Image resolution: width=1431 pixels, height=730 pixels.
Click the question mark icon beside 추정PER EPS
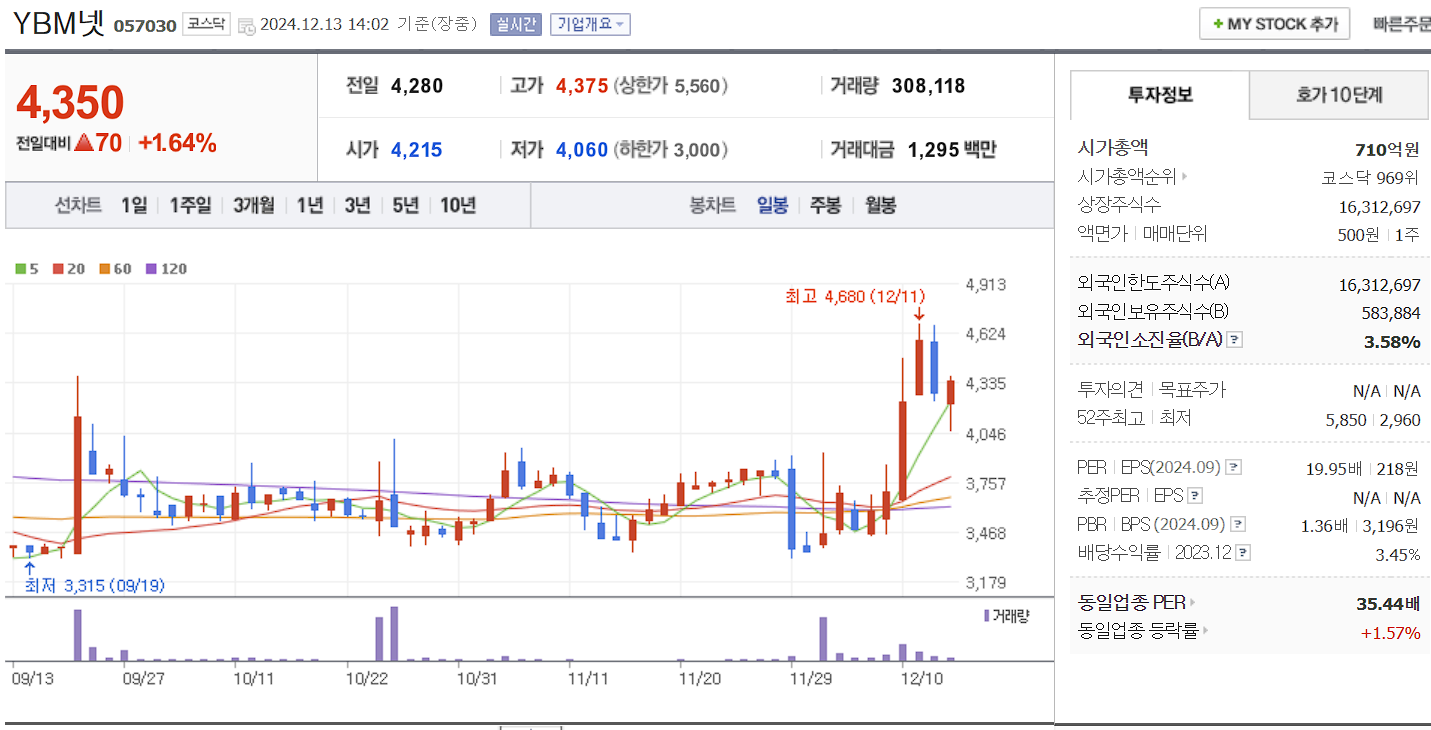pyautogui.click(x=1195, y=495)
